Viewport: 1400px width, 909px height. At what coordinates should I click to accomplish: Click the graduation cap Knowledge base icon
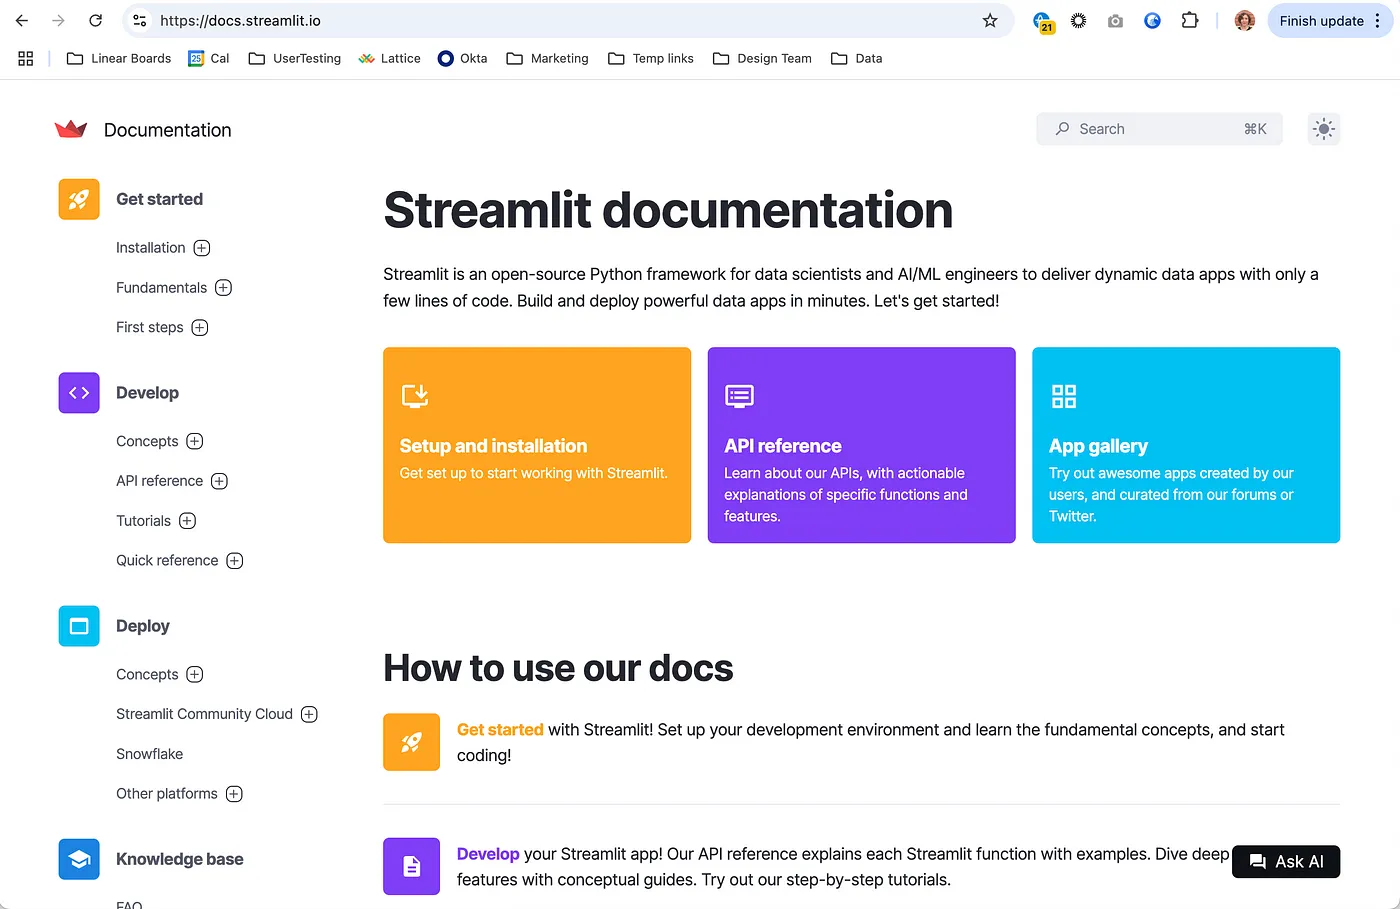coord(79,859)
